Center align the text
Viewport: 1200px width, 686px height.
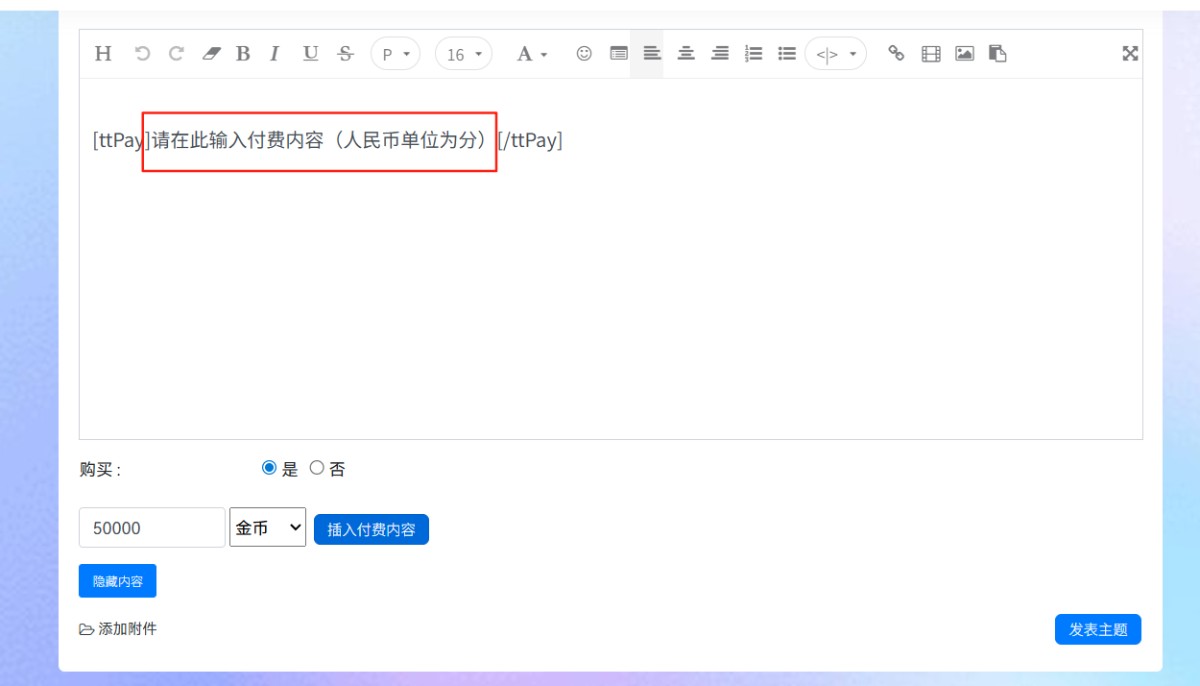point(686,54)
